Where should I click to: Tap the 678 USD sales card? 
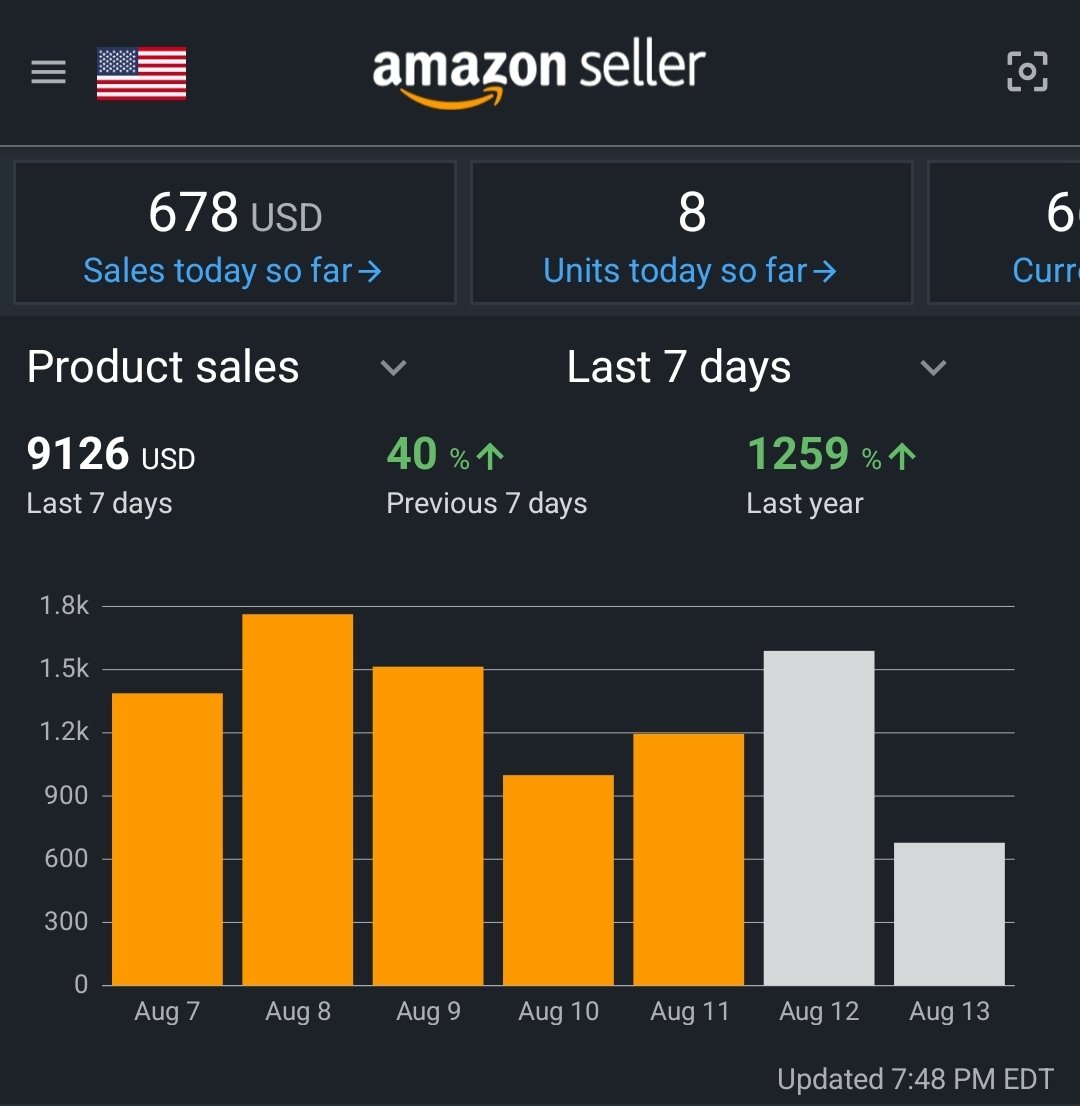(x=235, y=233)
